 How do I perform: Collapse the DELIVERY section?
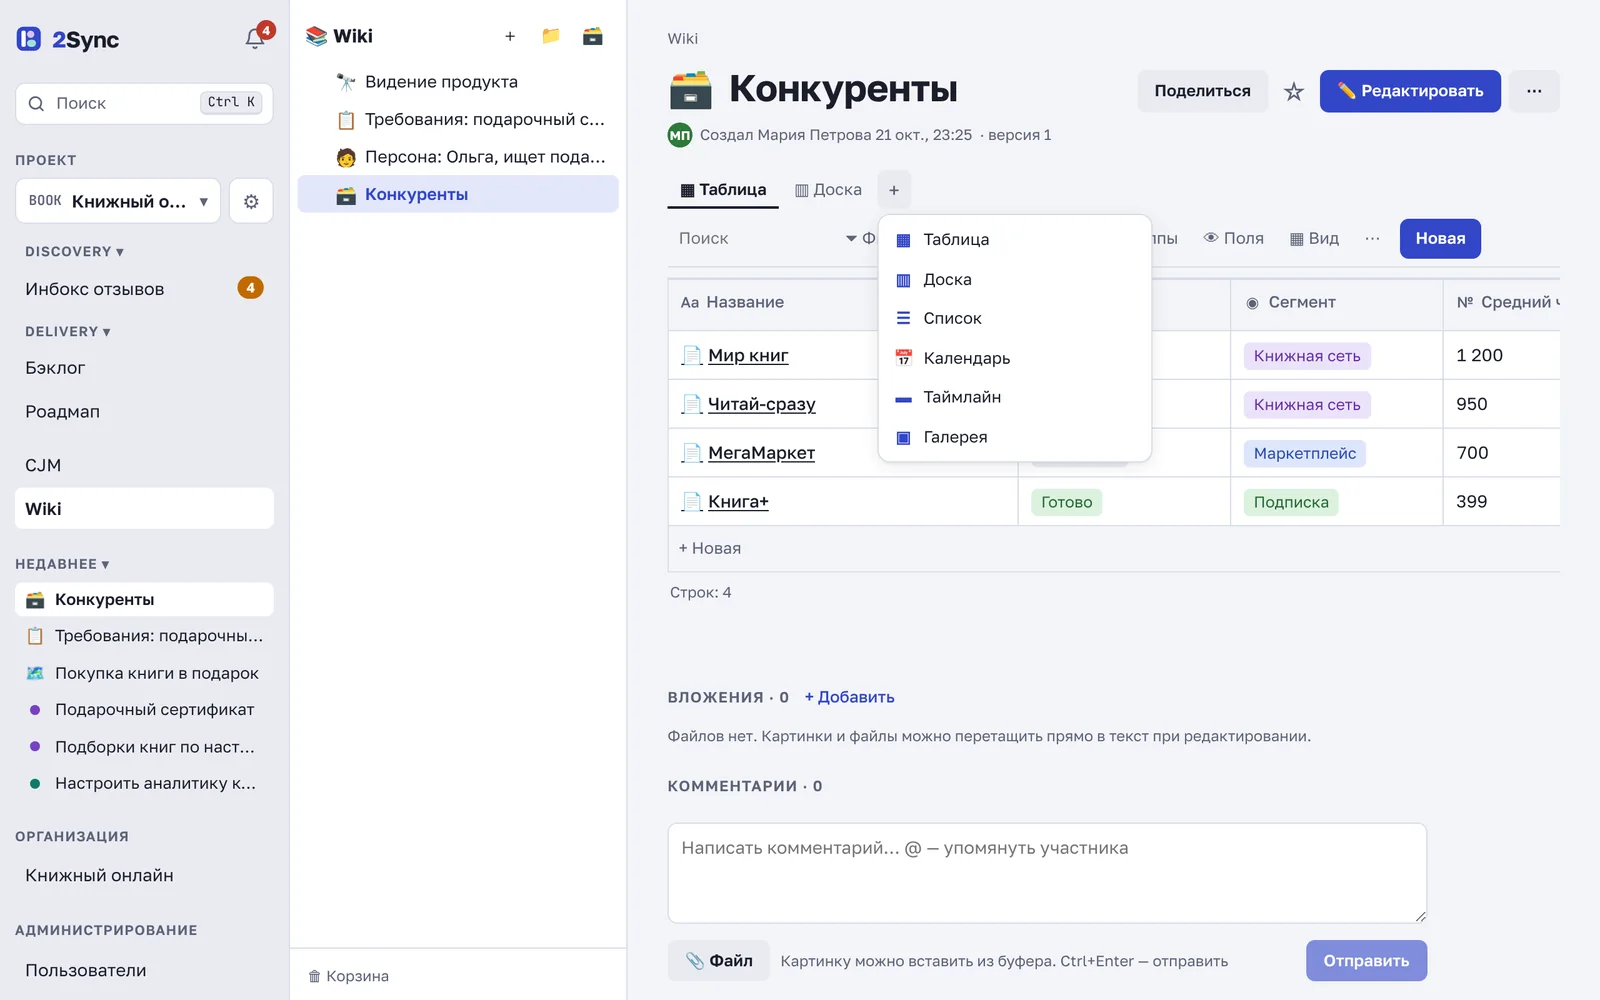pos(68,332)
